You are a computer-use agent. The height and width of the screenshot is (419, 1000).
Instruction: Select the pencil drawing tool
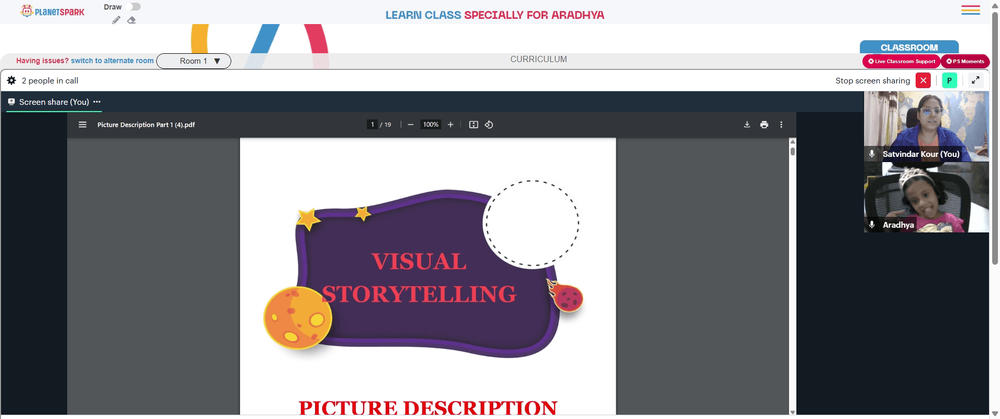point(116,20)
